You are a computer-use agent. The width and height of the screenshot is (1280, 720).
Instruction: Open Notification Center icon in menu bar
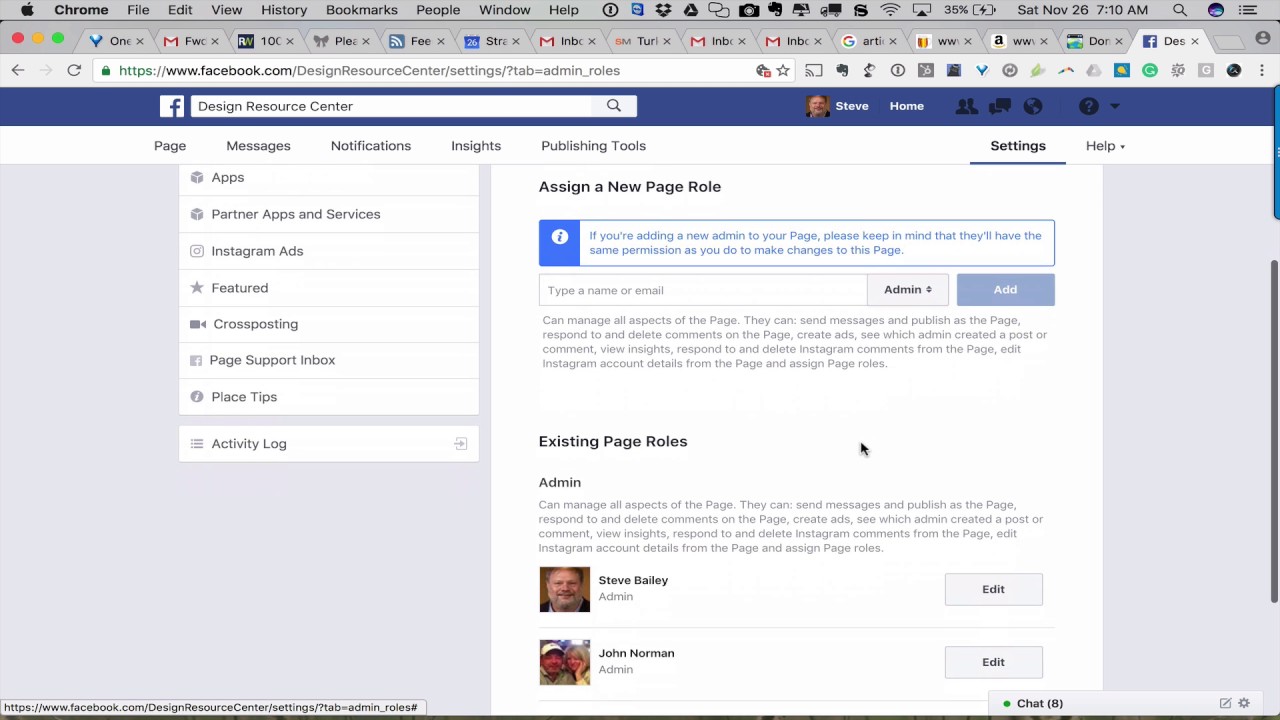click(x=1247, y=10)
